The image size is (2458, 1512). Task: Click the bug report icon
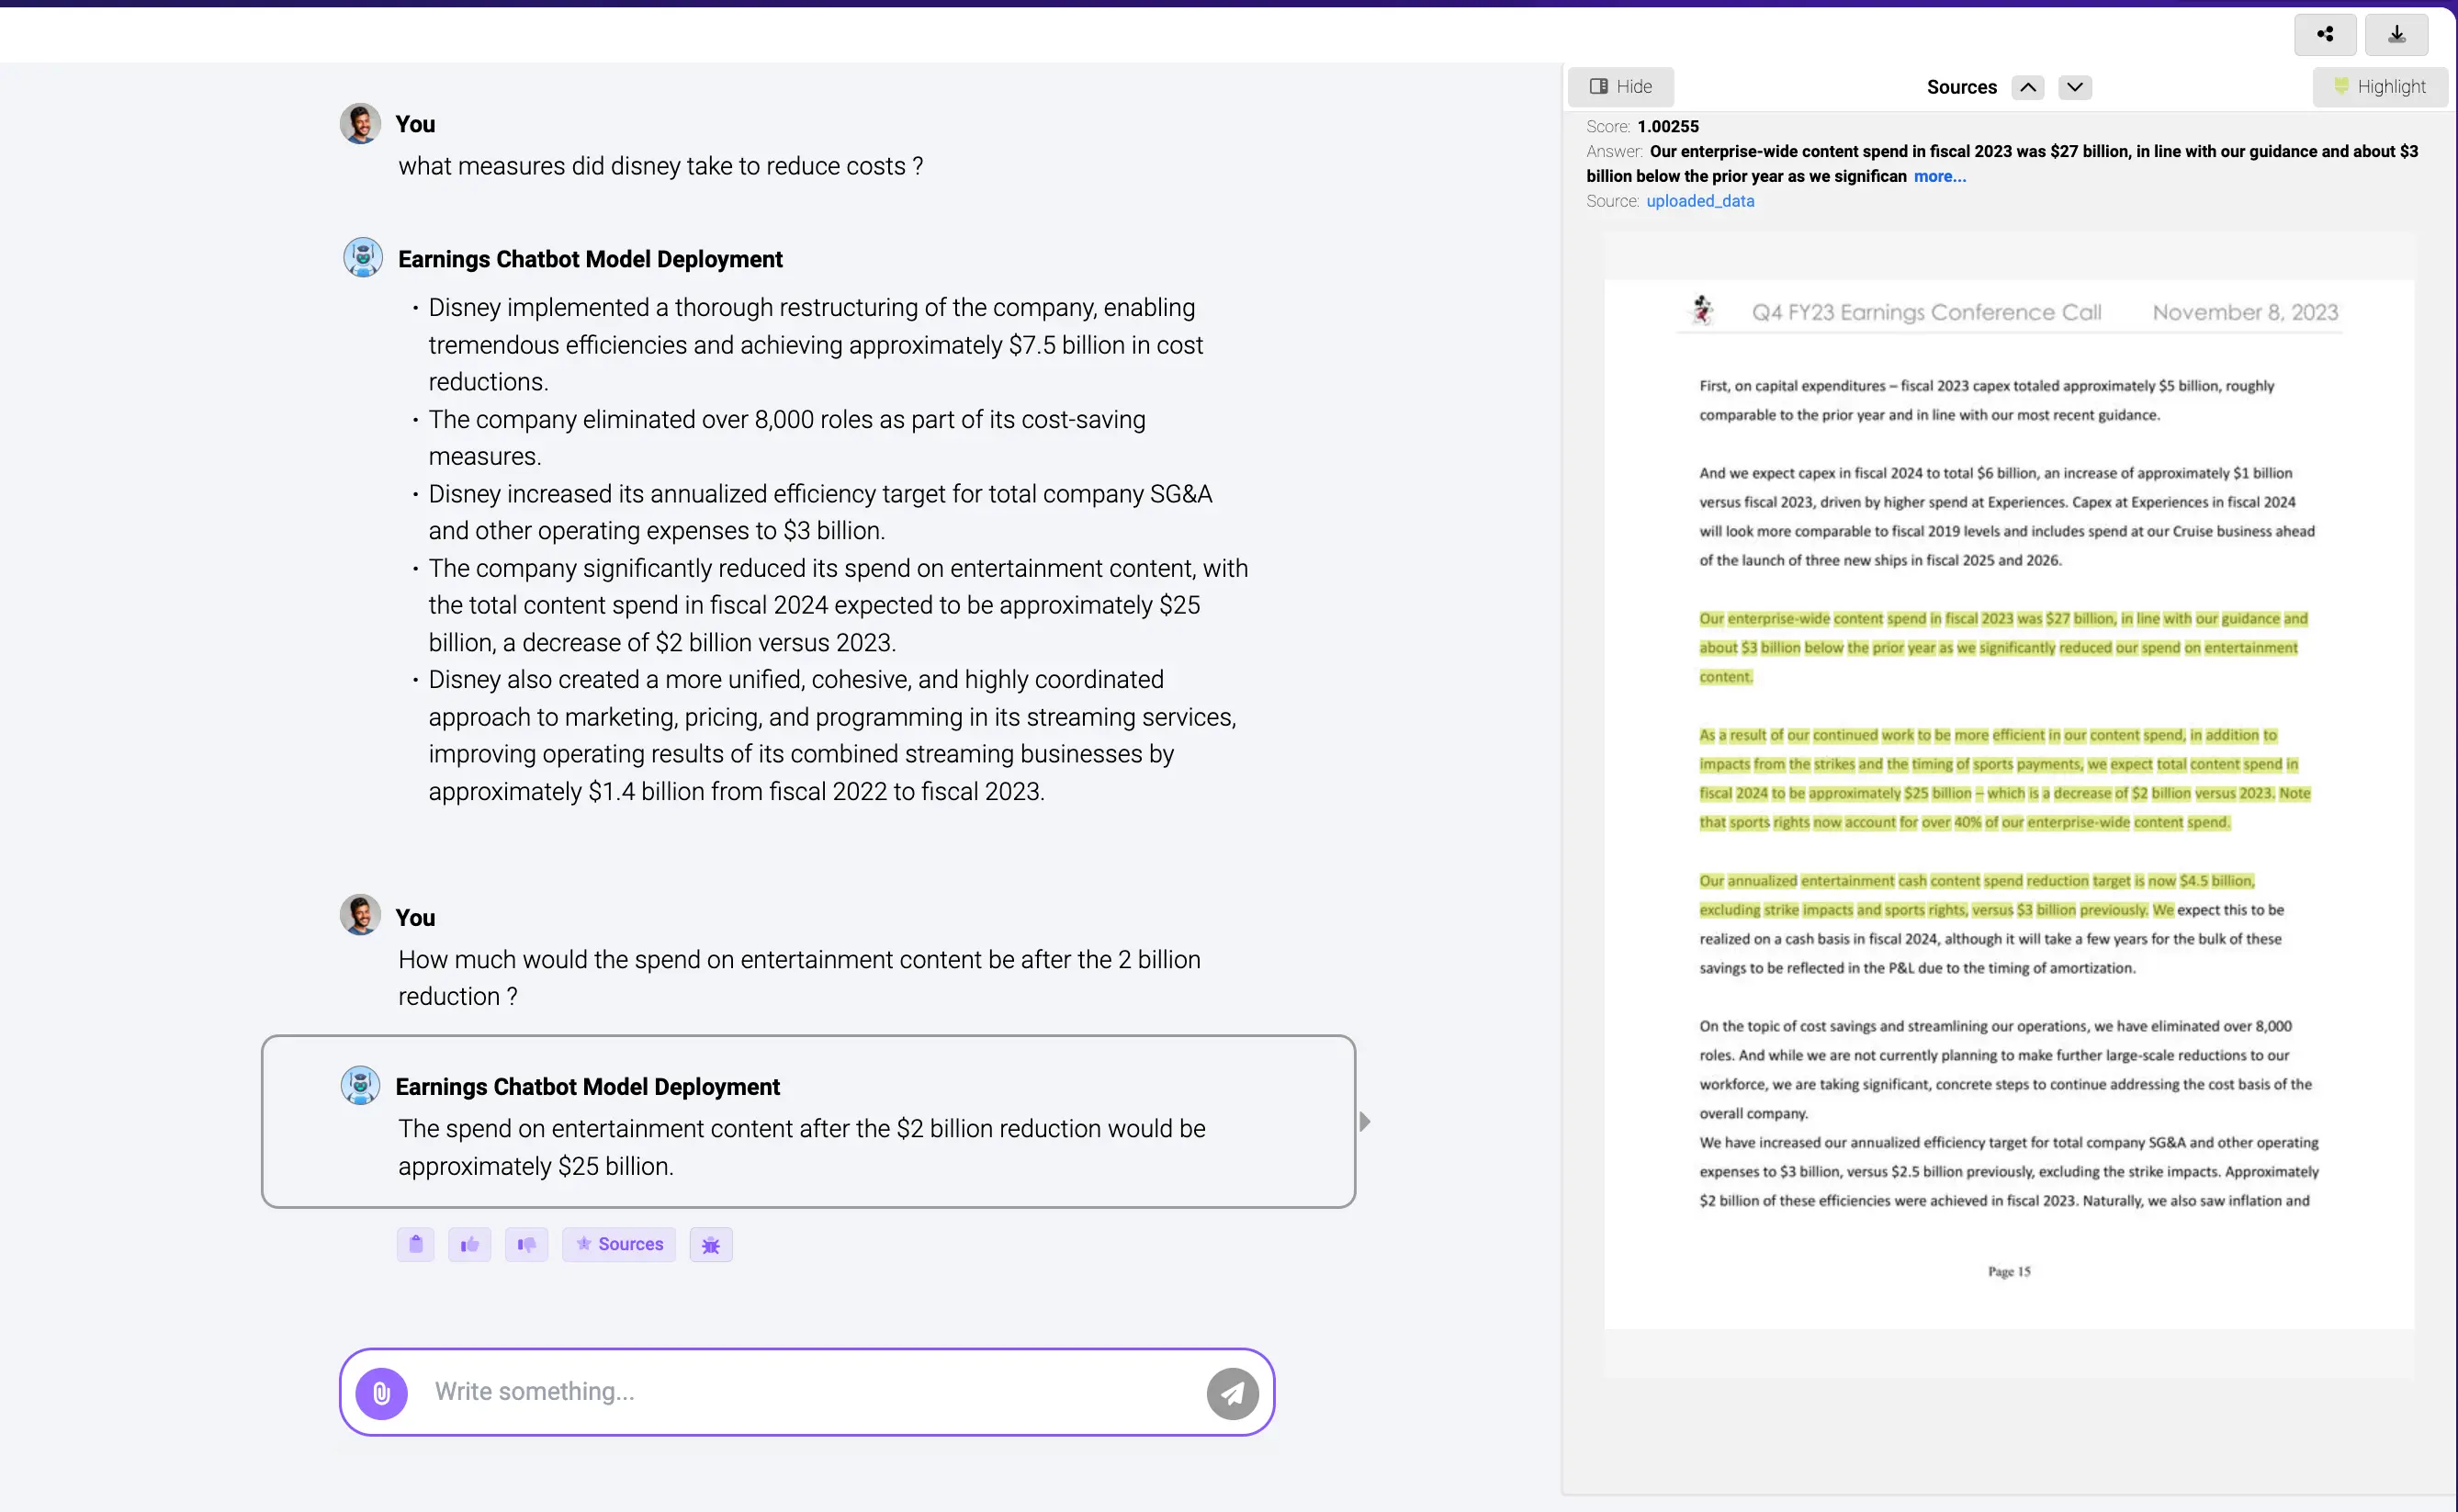coord(711,1244)
